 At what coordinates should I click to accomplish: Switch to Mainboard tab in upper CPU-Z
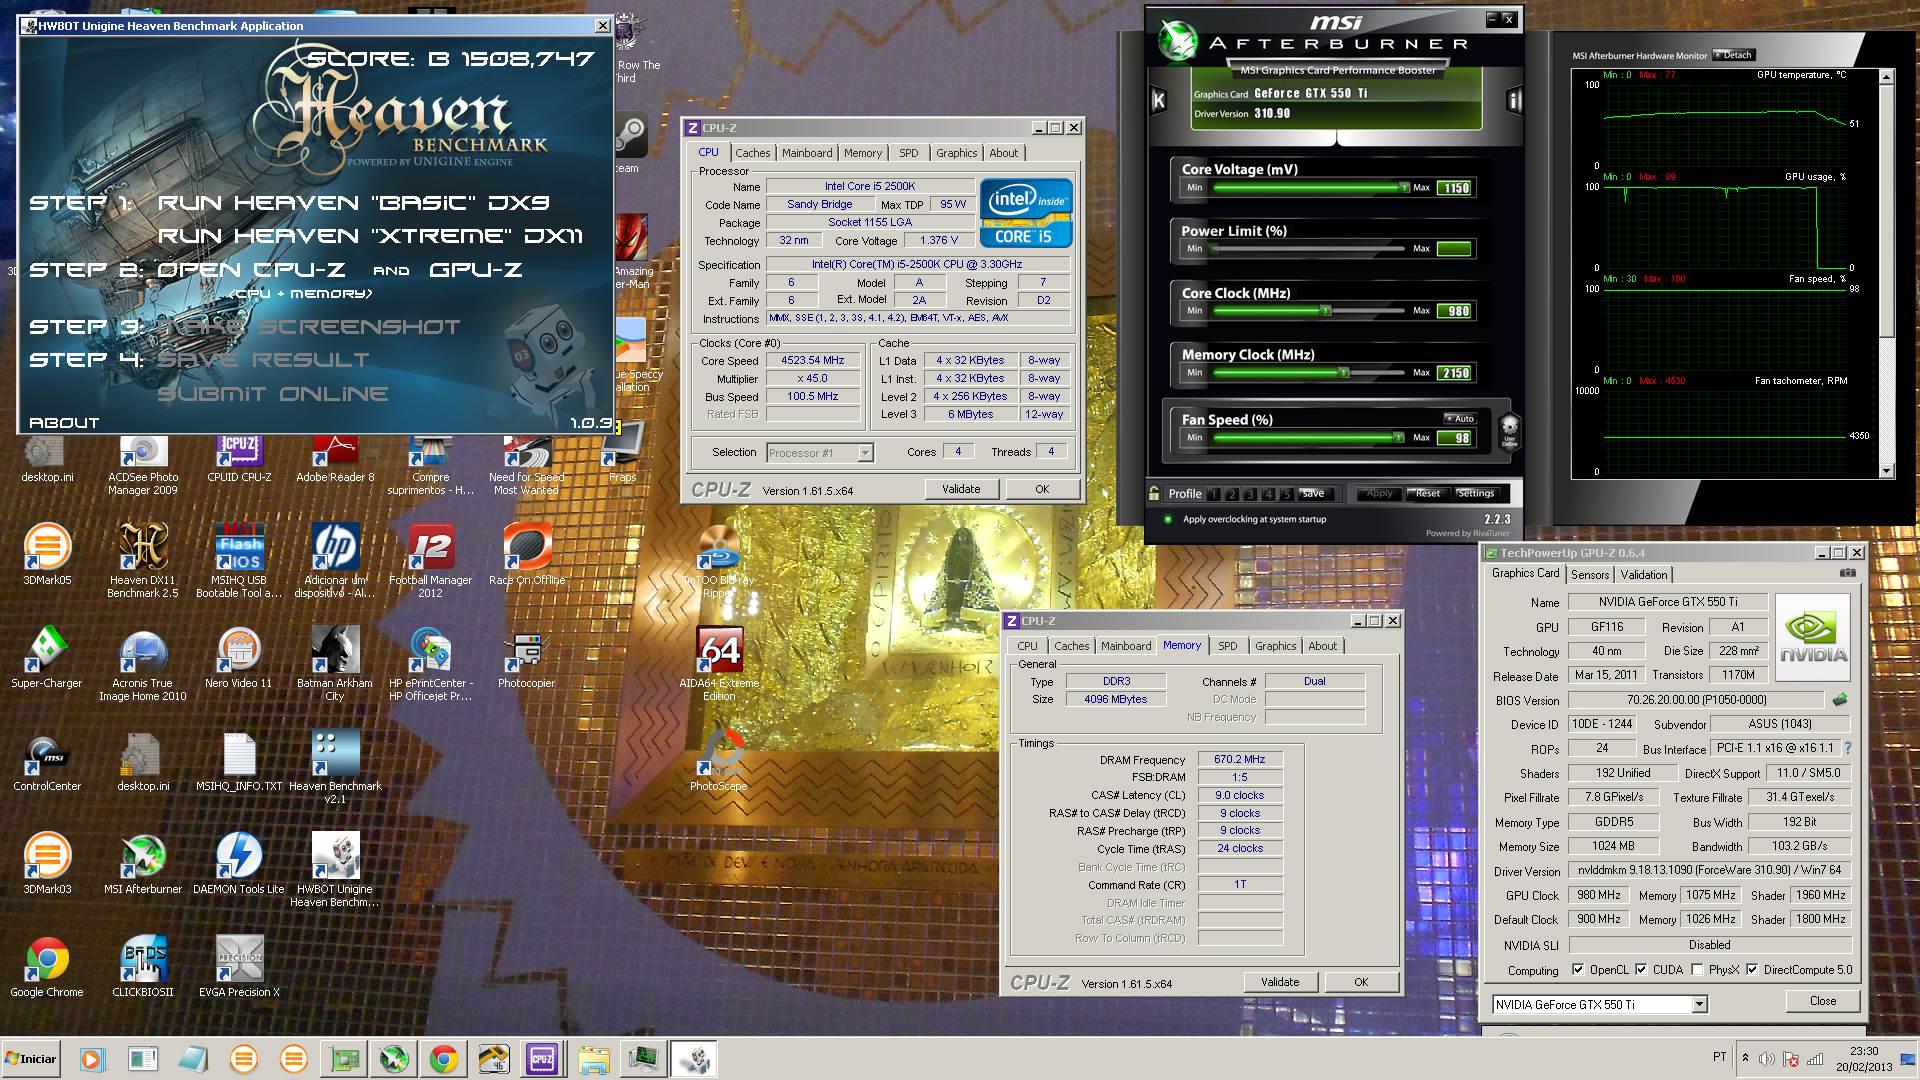click(x=807, y=153)
